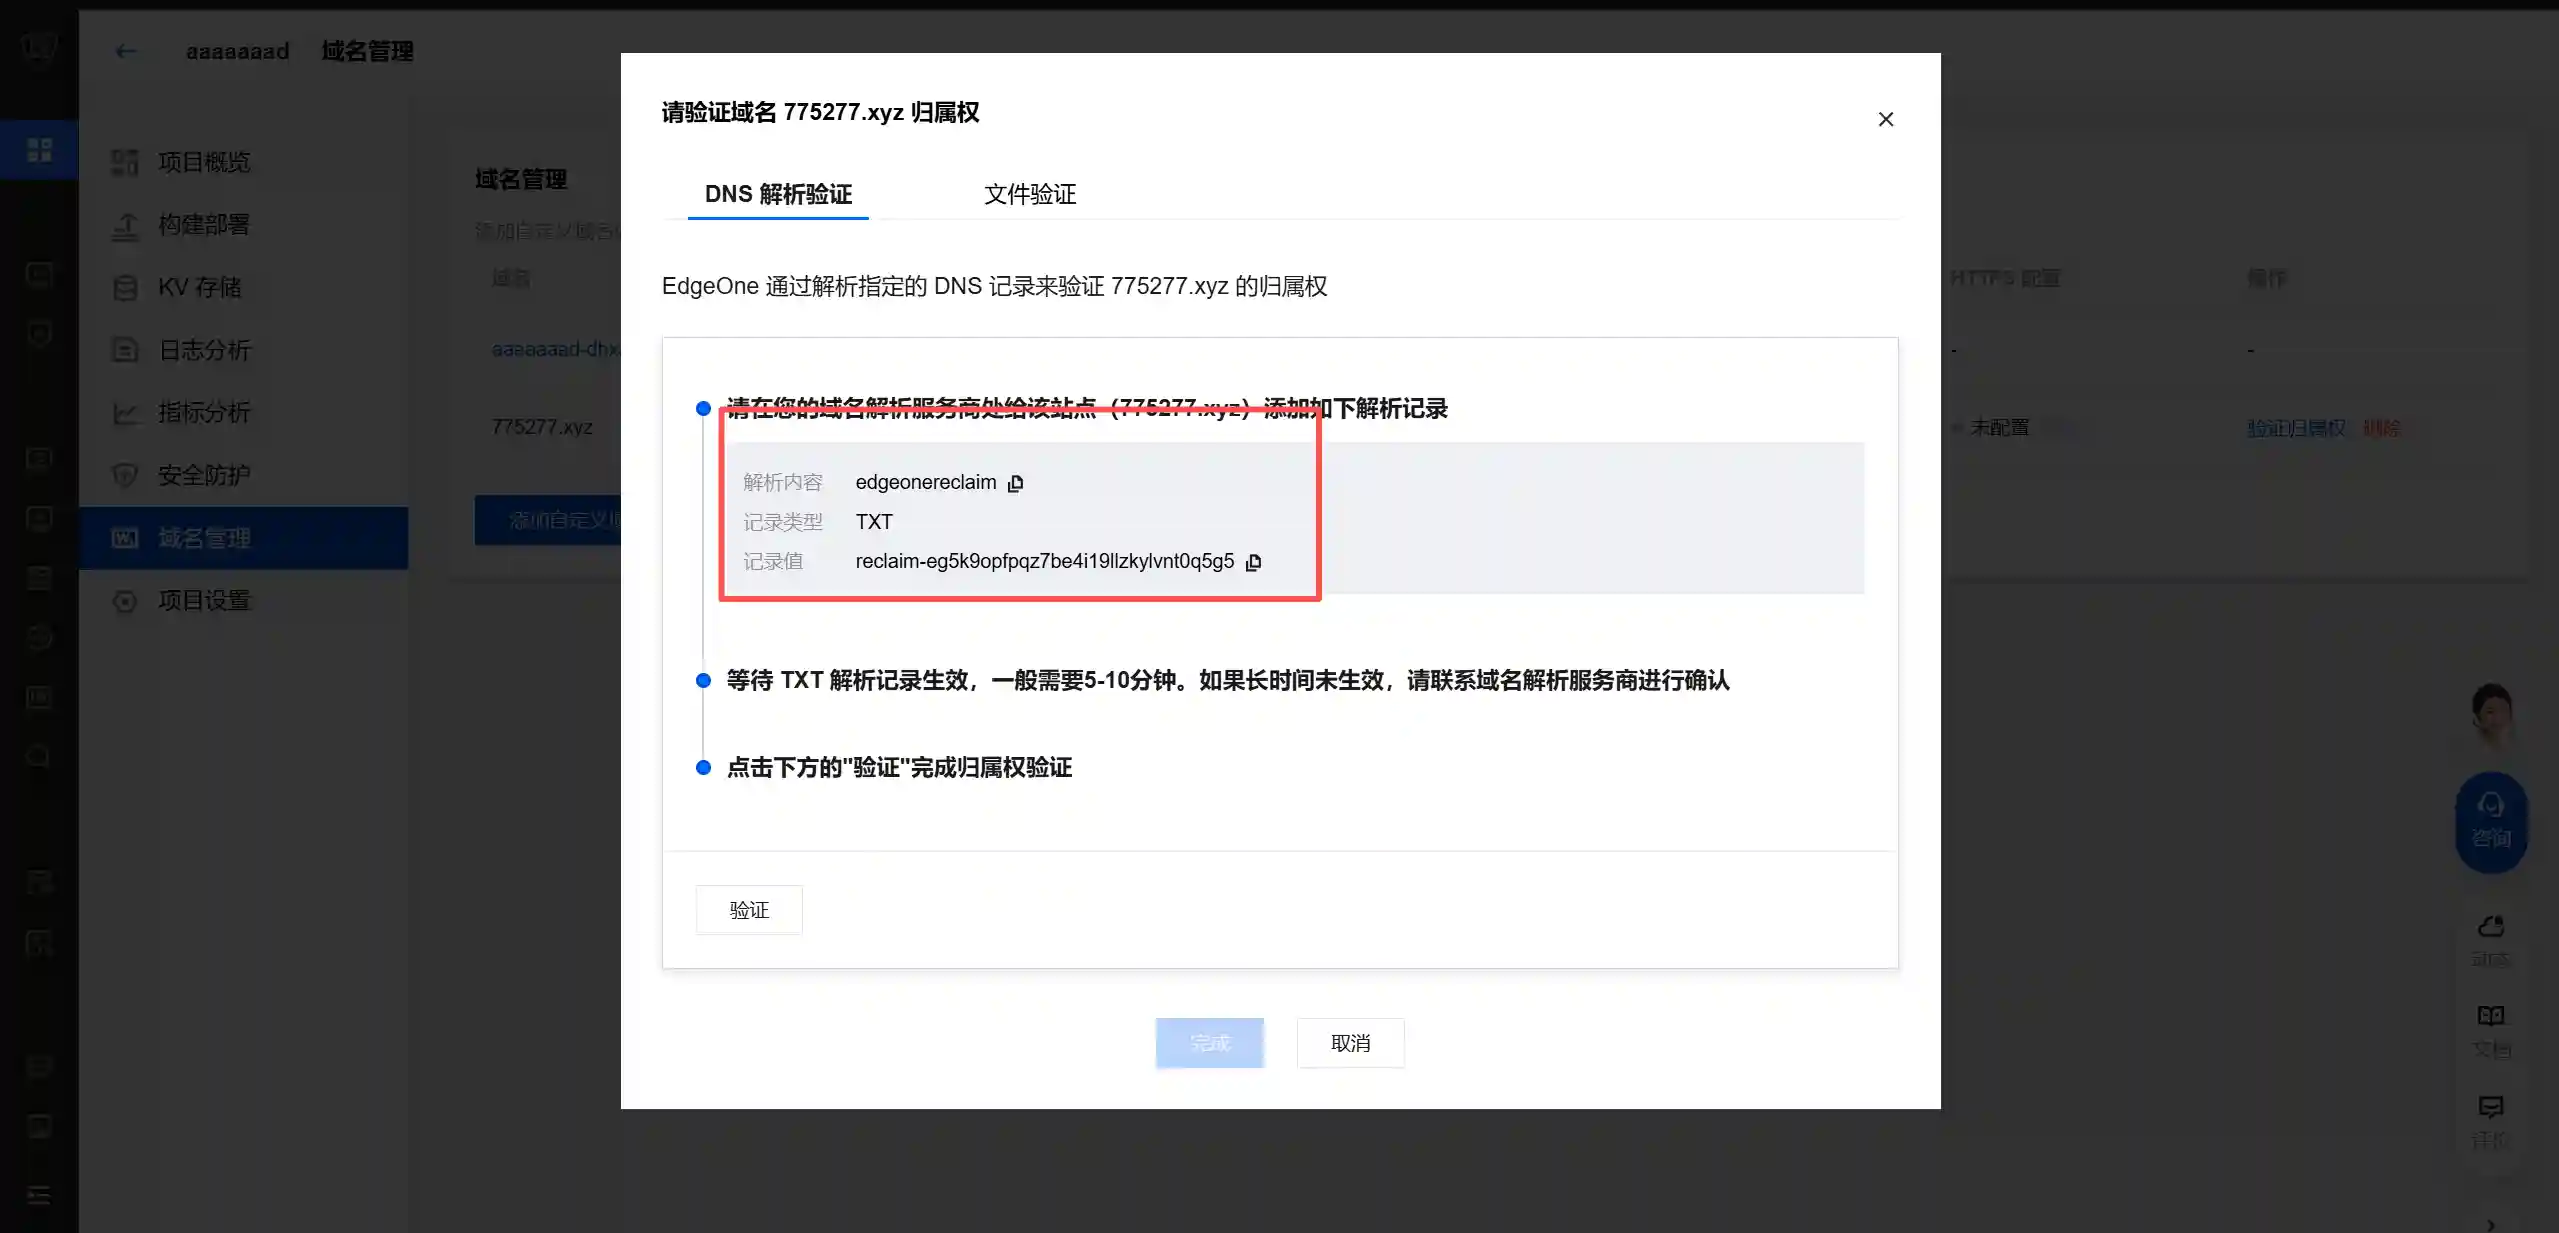Image resolution: width=2559 pixels, height=1233 pixels.
Task: Click the cloud icon on right rail
Action: 2491,926
